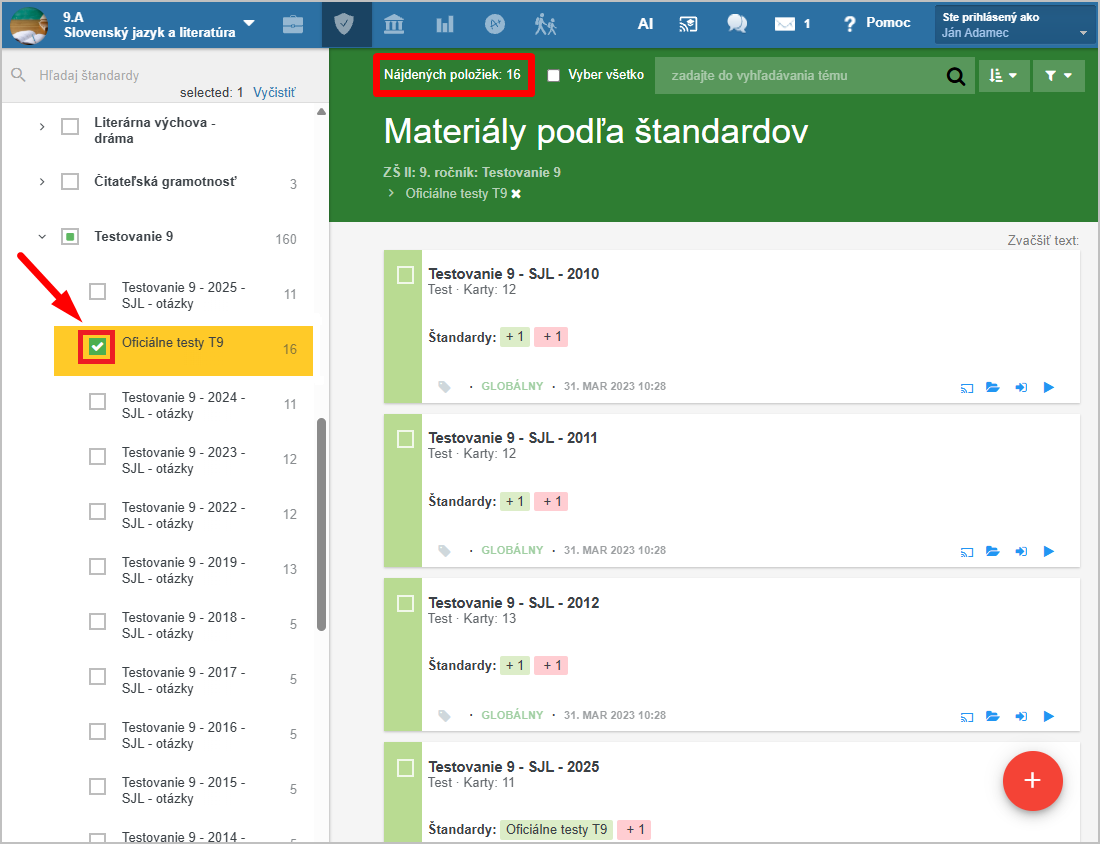Image resolution: width=1100 pixels, height=844 pixels.
Task: Click the red plus add button
Action: pyautogui.click(x=1032, y=780)
